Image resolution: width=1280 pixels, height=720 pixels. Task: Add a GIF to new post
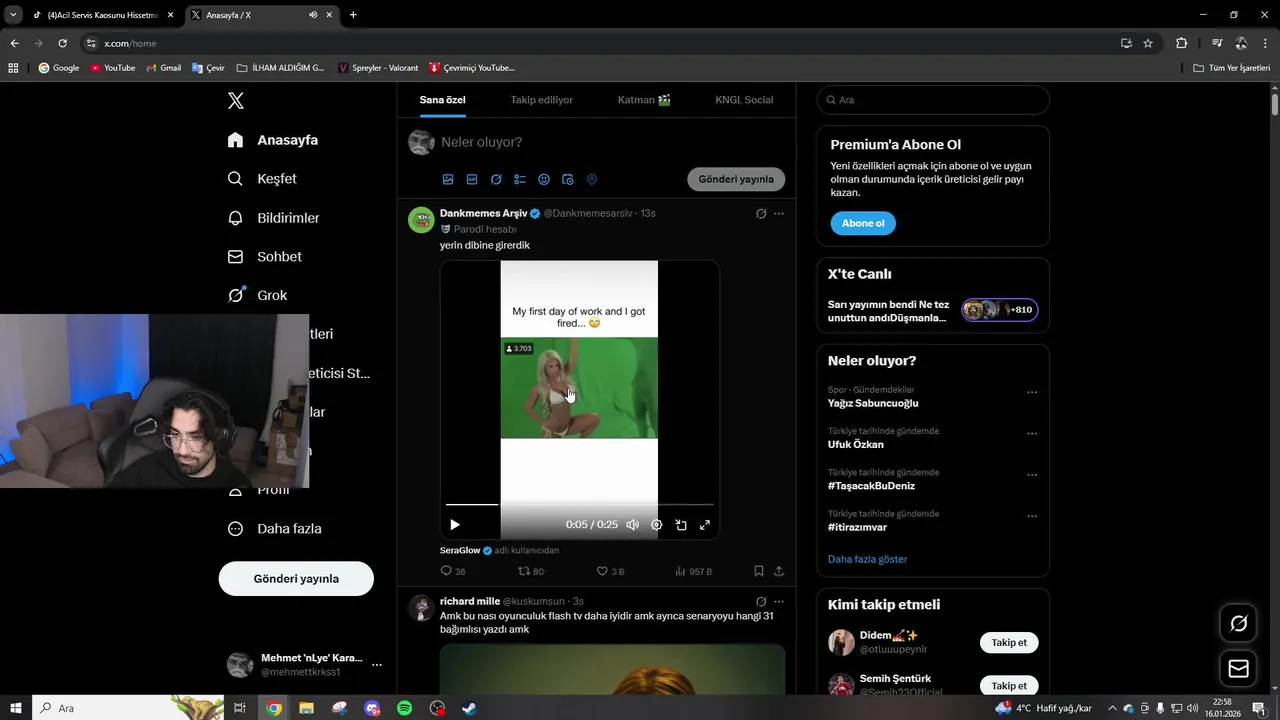point(472,180)
